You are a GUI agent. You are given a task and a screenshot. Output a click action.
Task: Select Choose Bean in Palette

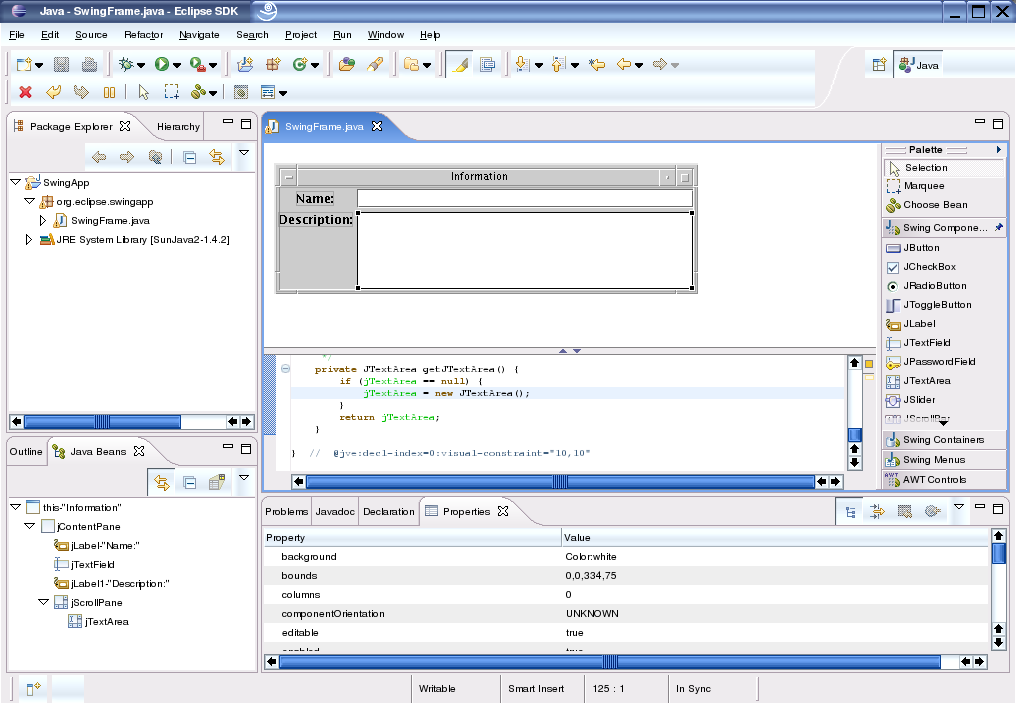pyautogui.click(x=935, y=205)
